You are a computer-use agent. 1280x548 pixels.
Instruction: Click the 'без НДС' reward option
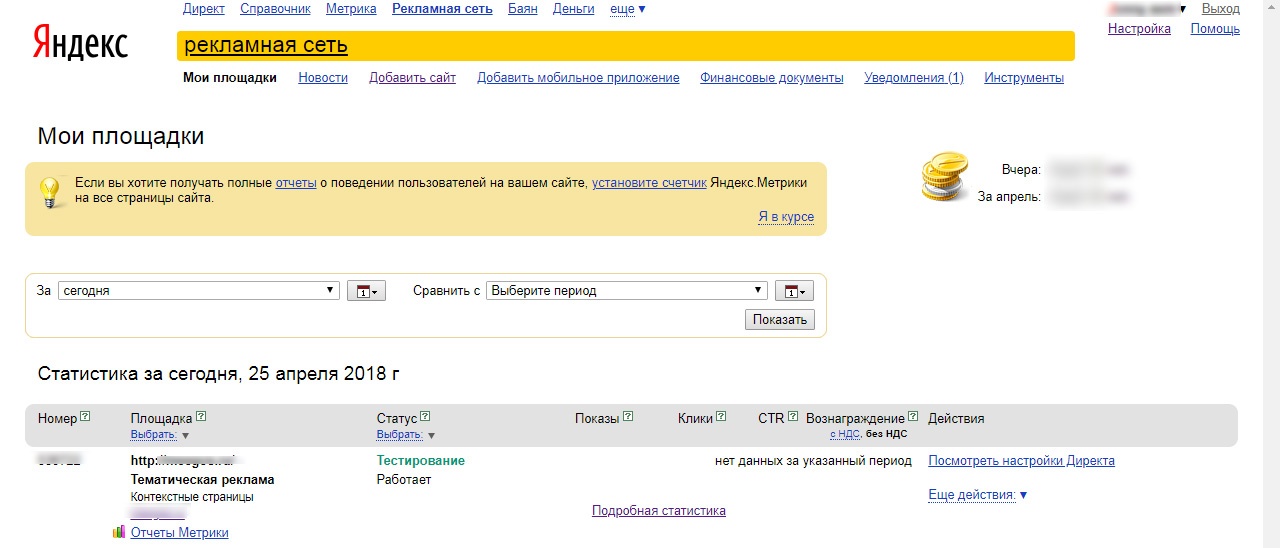coord(886,434)
